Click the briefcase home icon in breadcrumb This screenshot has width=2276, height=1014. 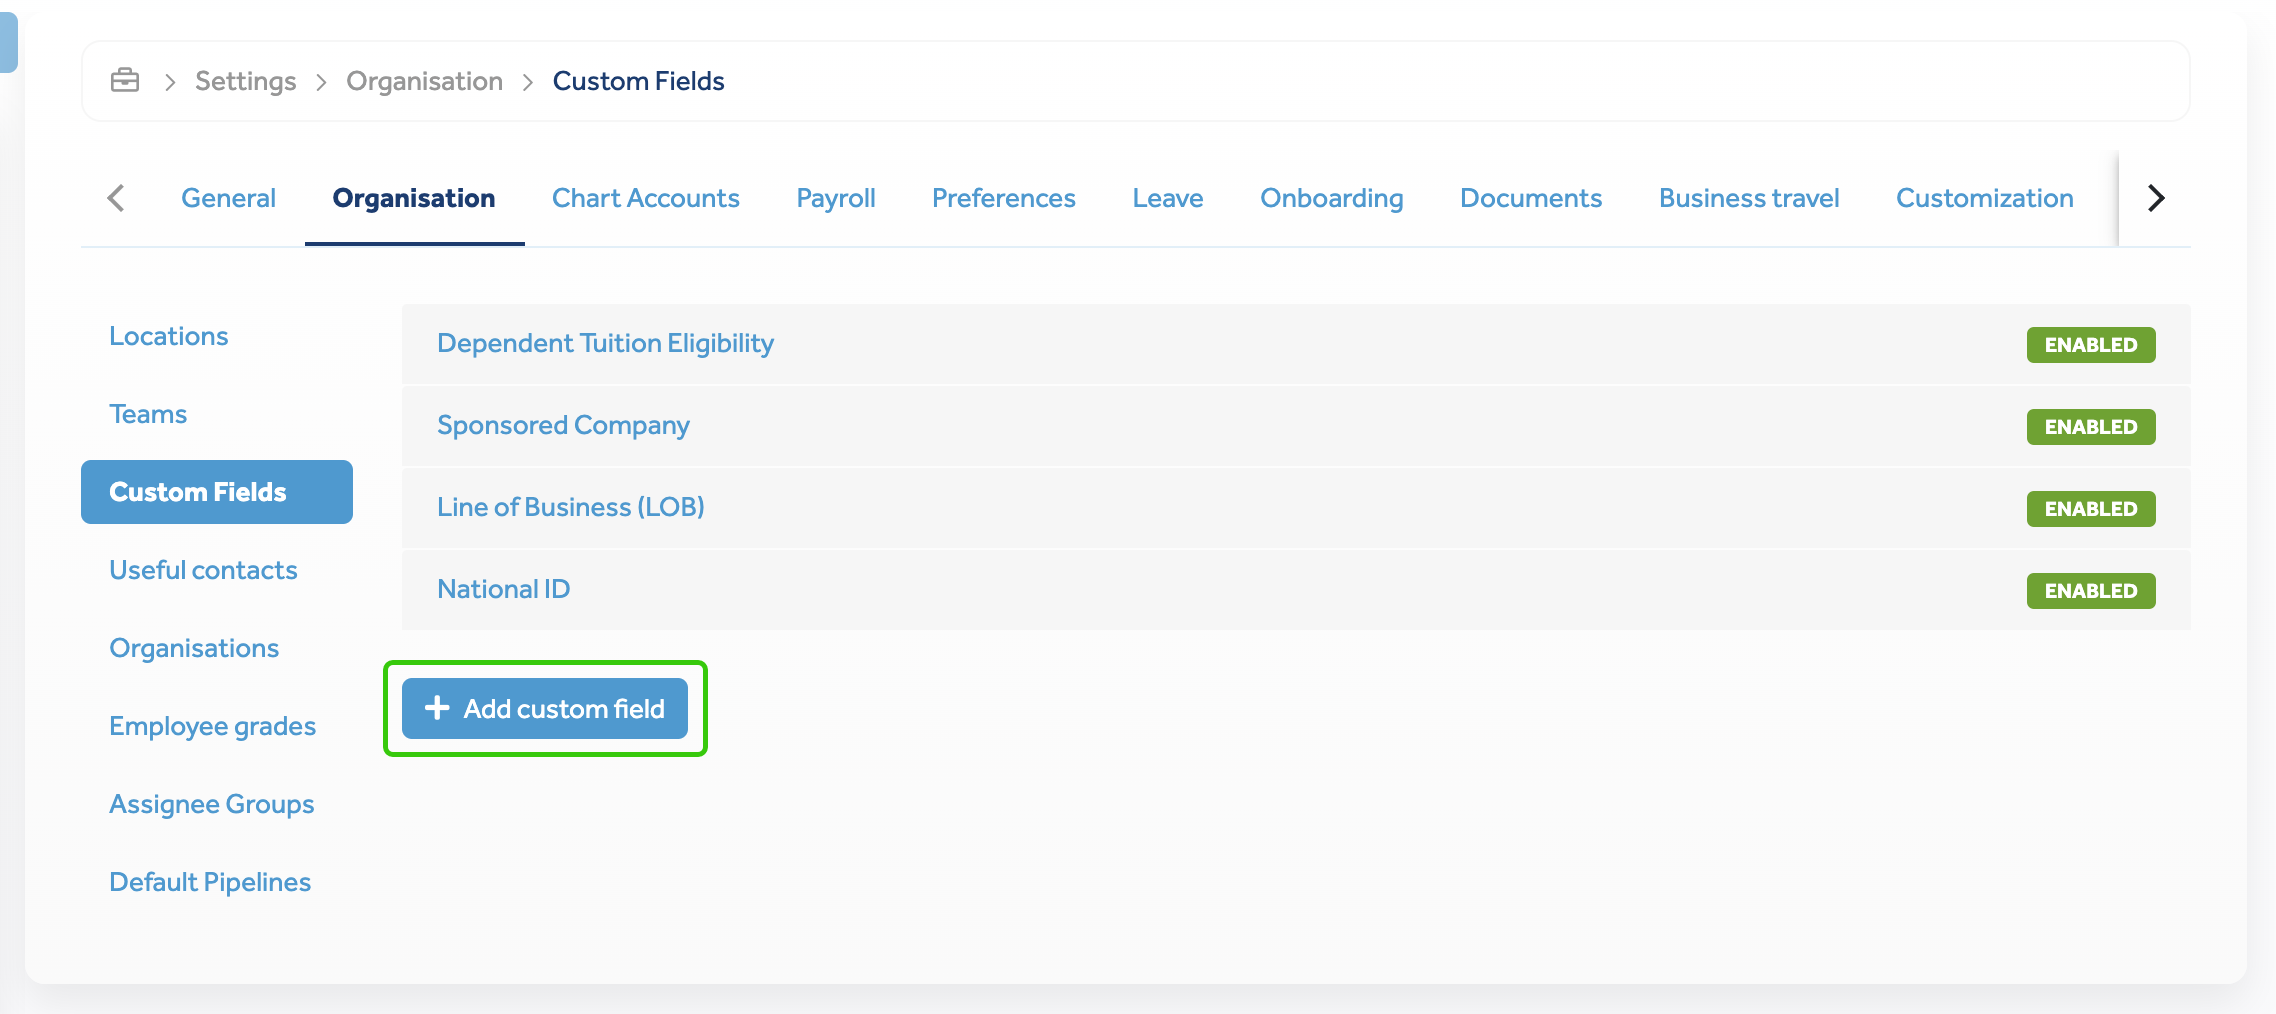click(125, 80)
